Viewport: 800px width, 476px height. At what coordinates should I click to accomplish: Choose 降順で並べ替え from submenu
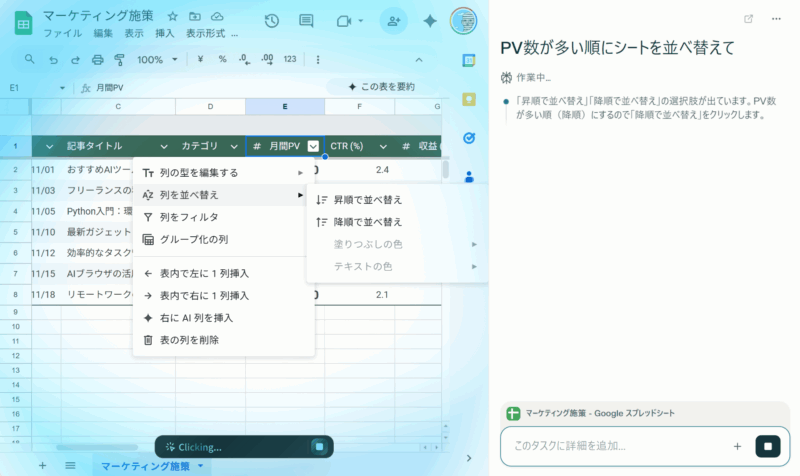click(367, 221)
